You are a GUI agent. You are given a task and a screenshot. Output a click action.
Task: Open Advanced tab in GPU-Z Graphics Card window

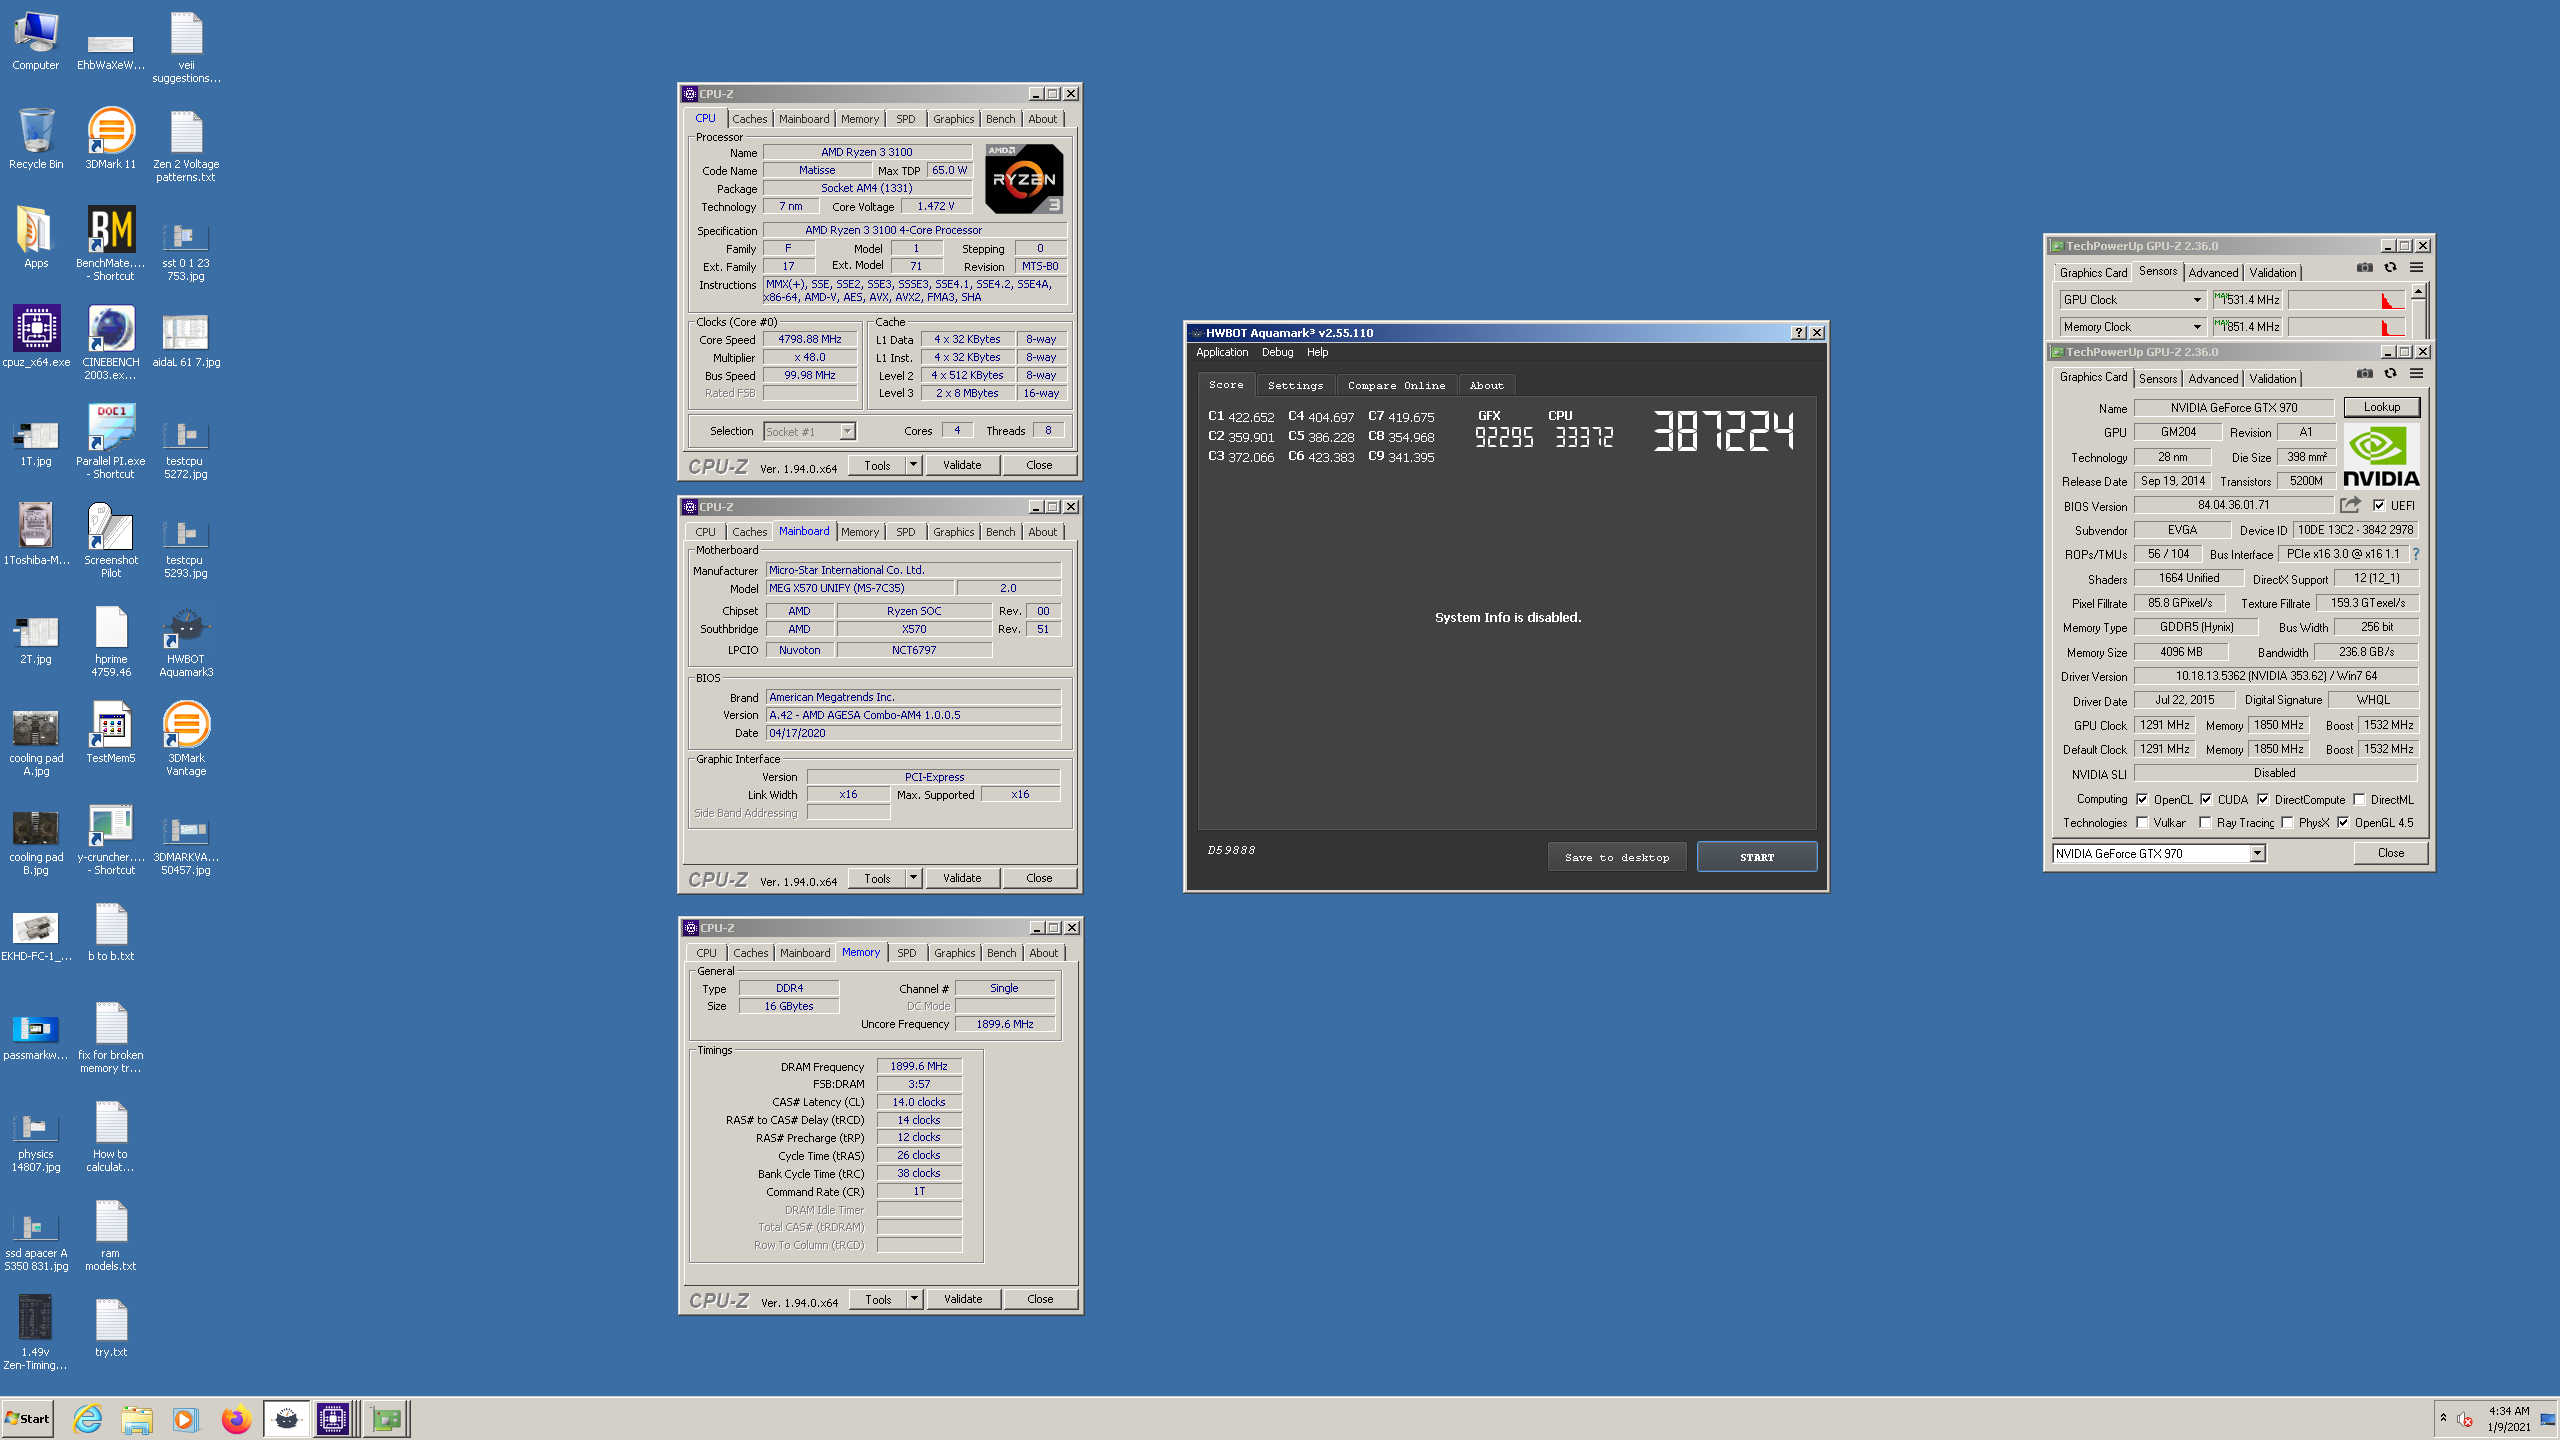tap(2213, 378)
